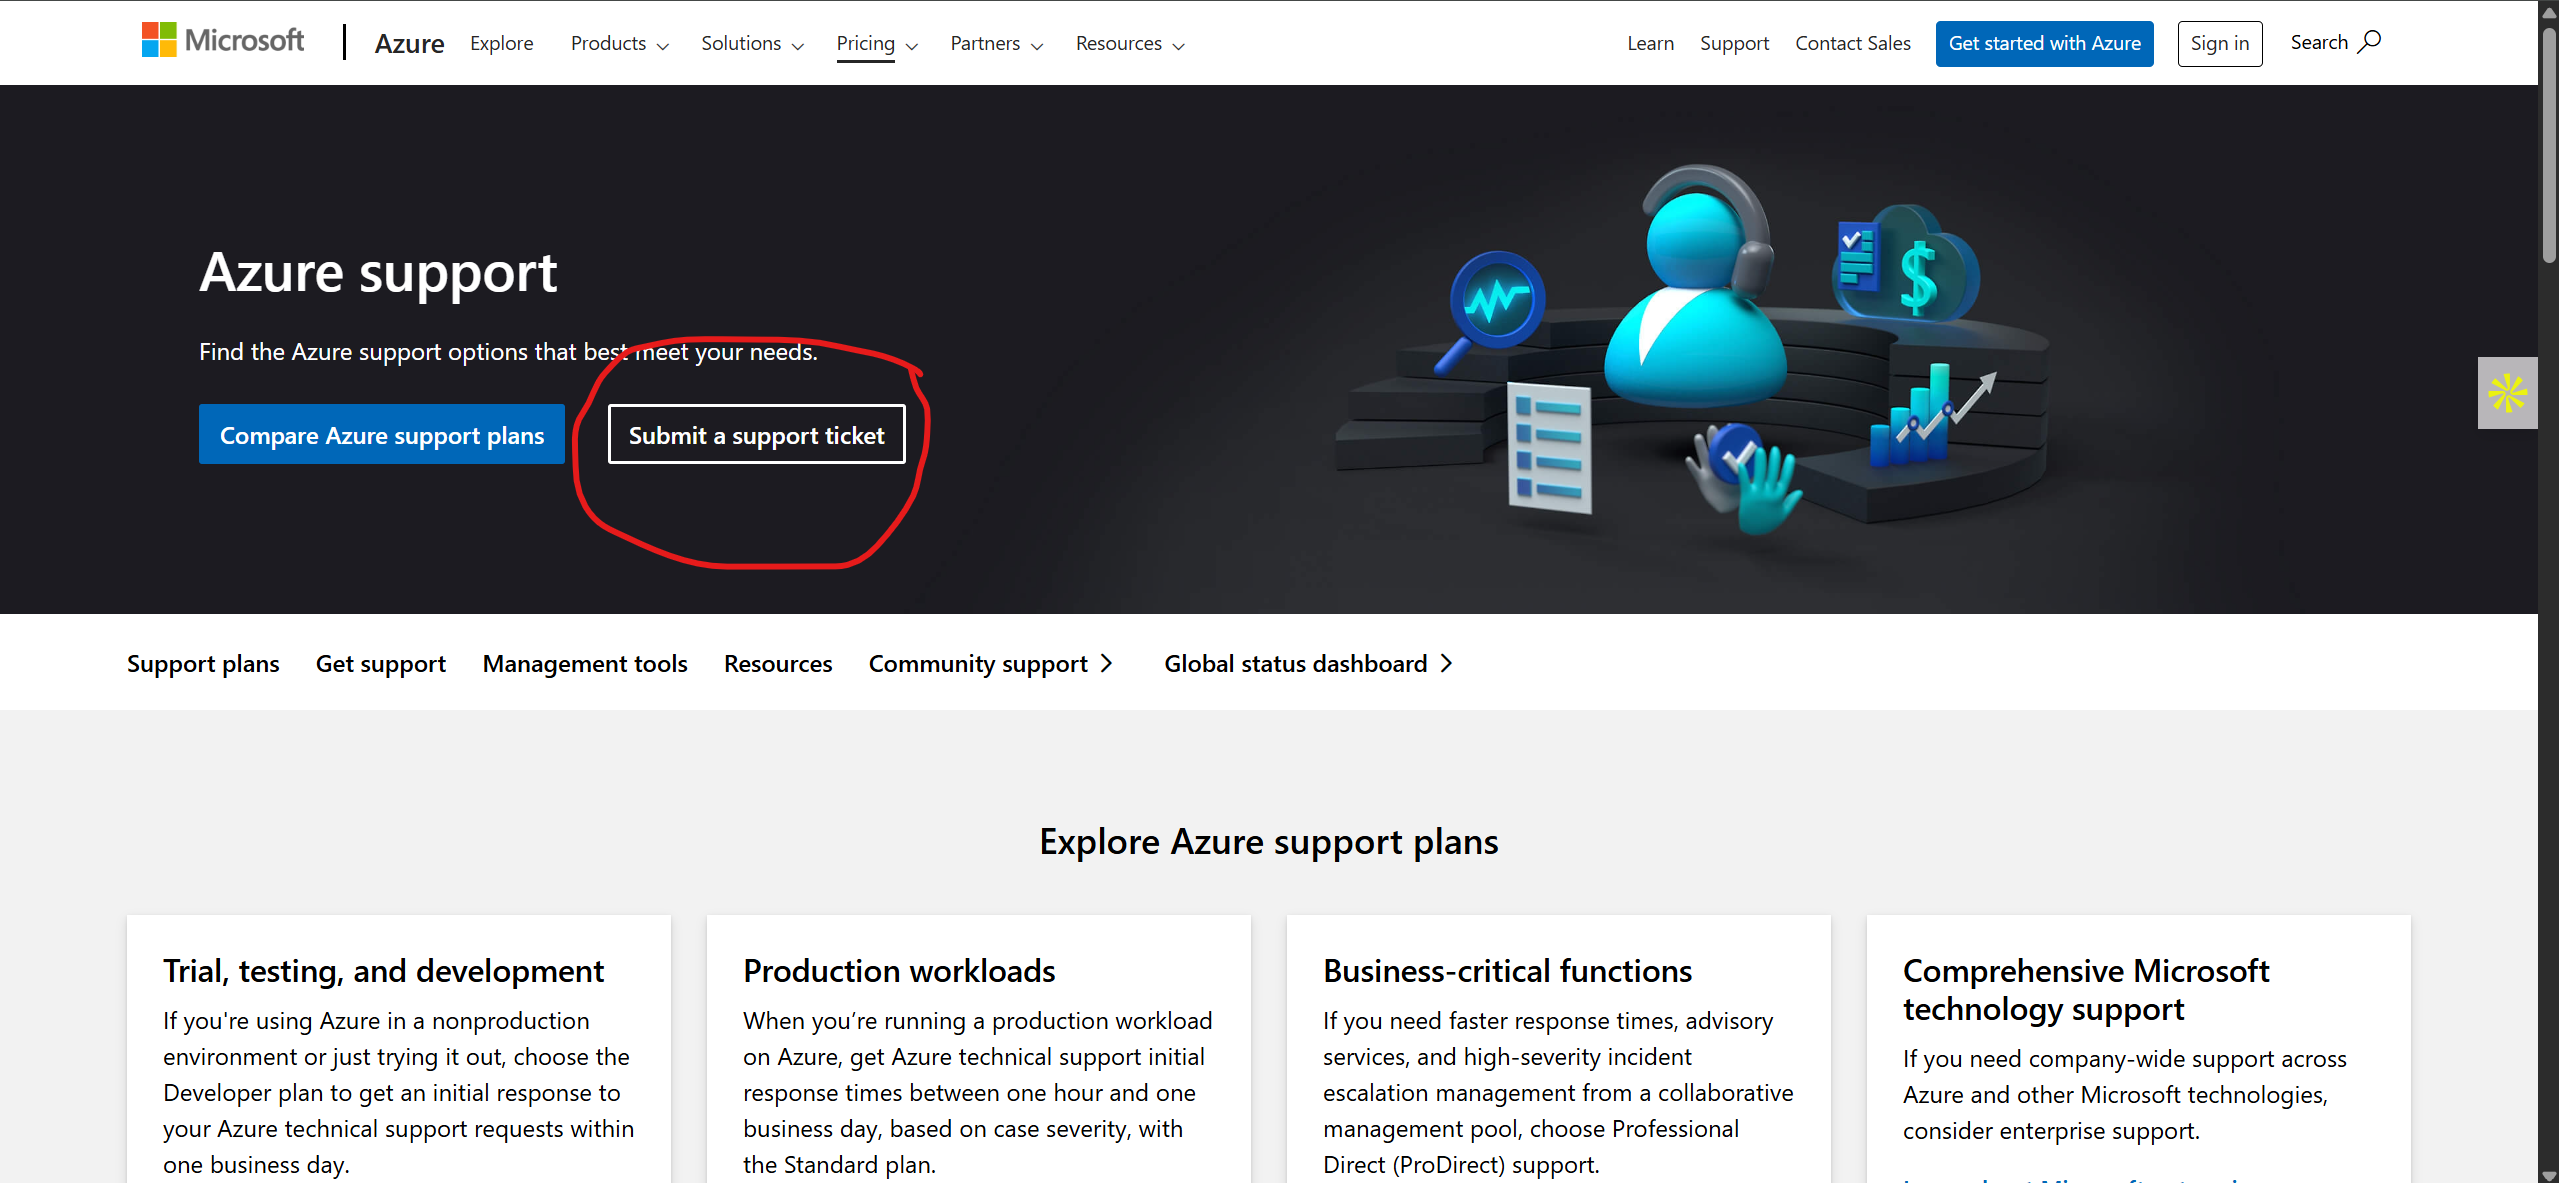
Task: Click the Microsoft logo
Action: coord(223,41)
